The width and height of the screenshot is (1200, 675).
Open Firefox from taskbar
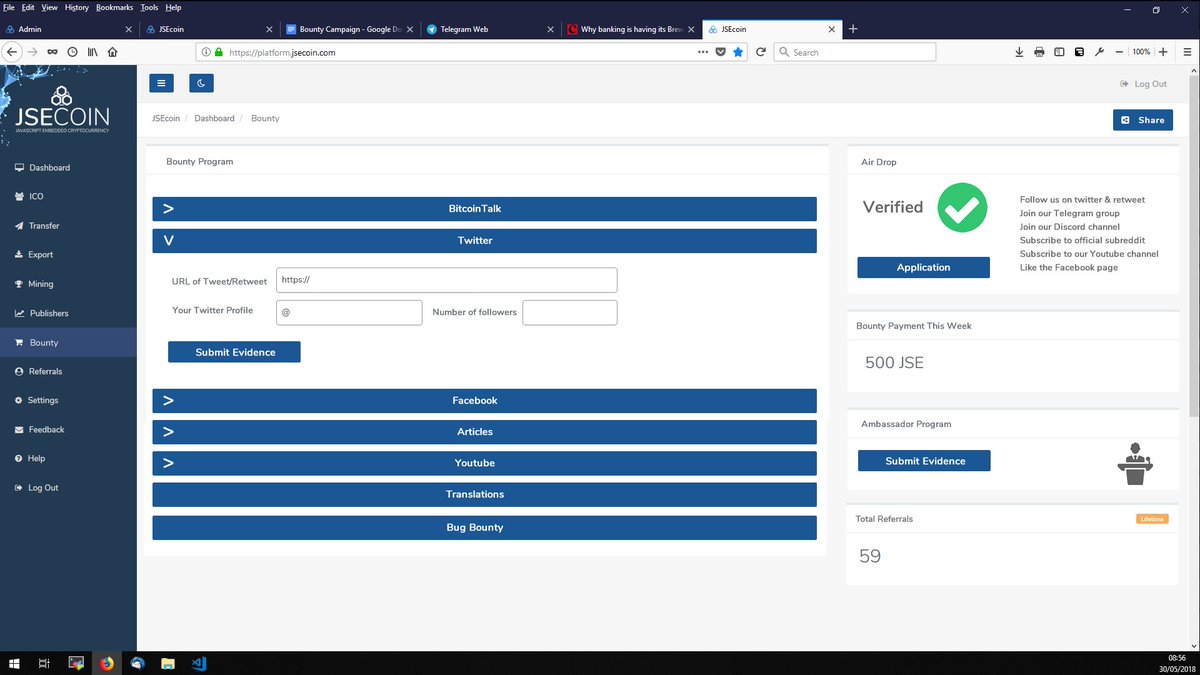click(107, 662)
